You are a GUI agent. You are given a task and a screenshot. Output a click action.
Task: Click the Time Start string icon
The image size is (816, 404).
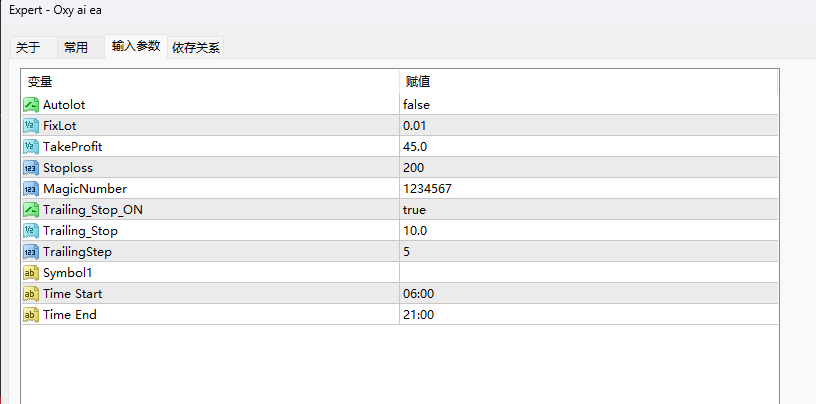point(31,294)
